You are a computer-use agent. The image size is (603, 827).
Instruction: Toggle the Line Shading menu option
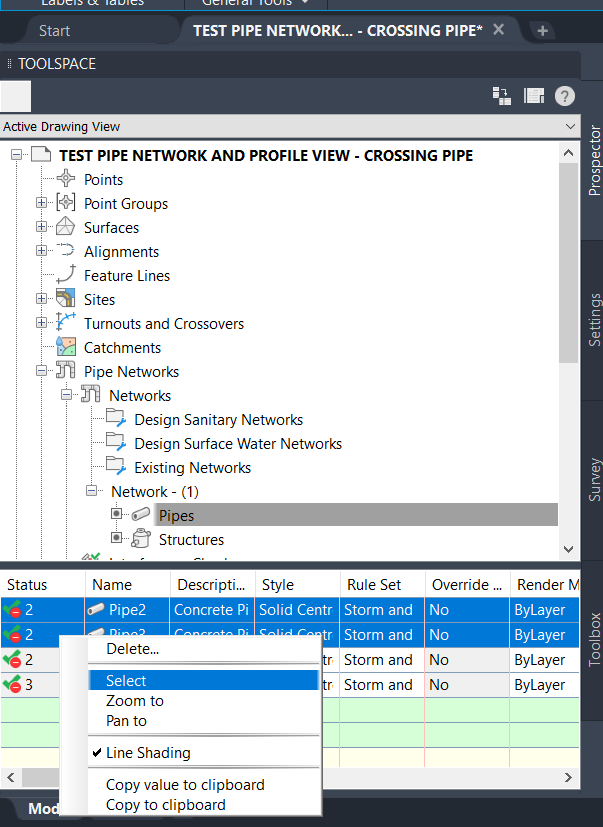point(203,753)
